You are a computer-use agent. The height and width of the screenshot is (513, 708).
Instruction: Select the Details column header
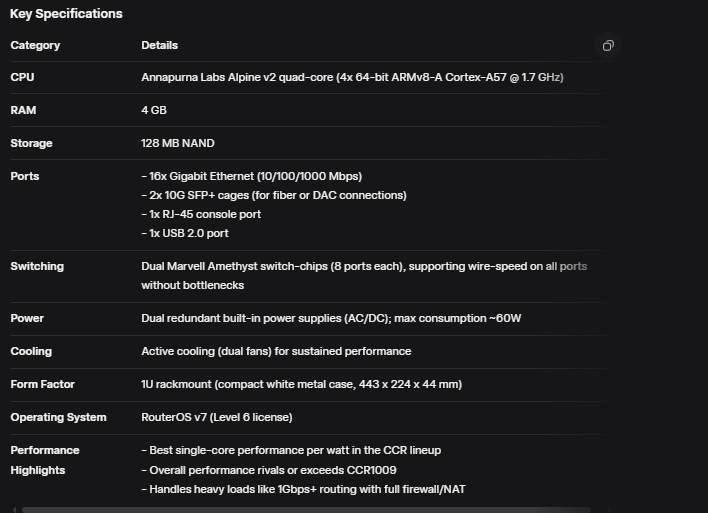click(x=159, y=46)
